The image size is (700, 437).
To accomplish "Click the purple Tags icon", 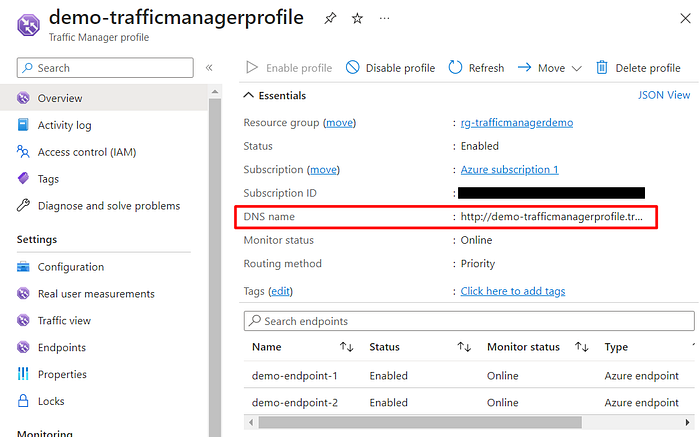I will point(23,178).
